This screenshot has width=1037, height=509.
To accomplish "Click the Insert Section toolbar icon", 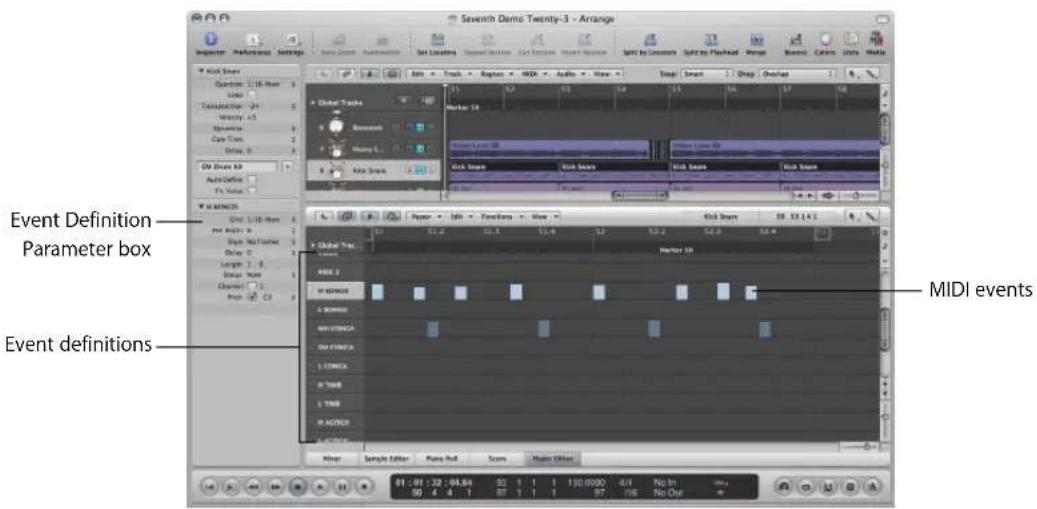I will [x=584, y=40].
